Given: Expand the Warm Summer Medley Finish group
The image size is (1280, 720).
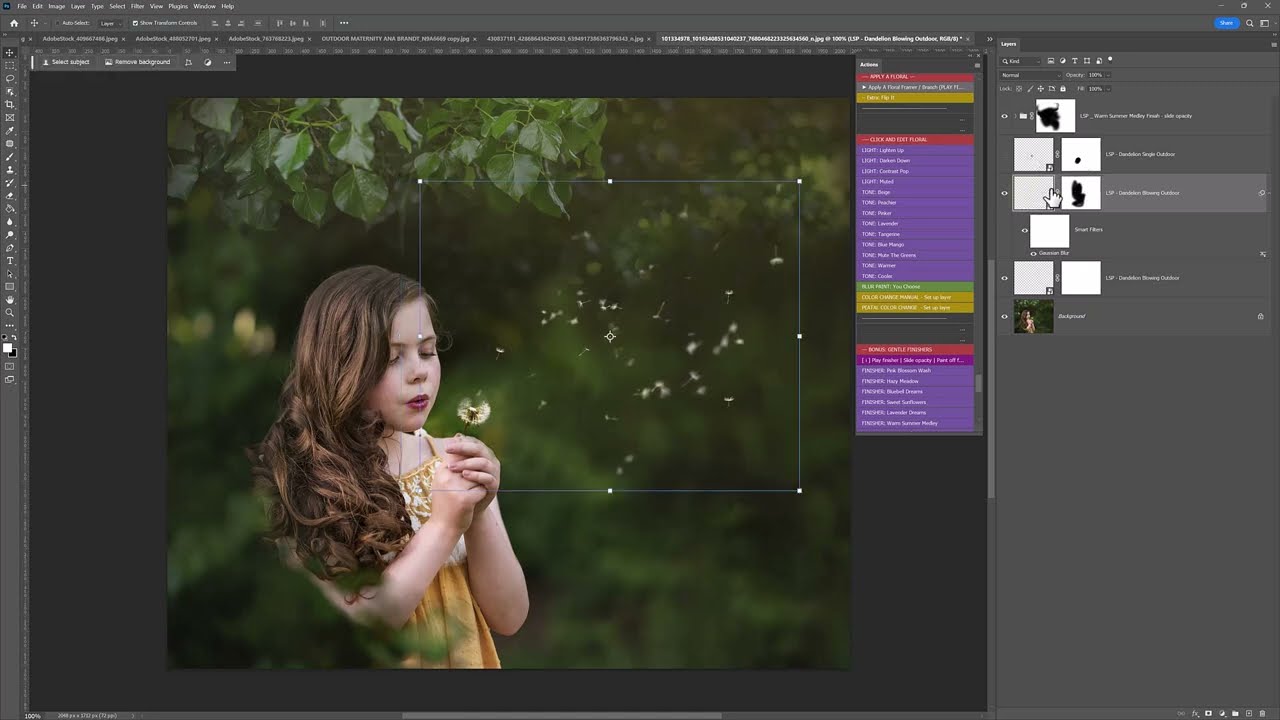Looking at the screenshot, I should click(1014, 116).
